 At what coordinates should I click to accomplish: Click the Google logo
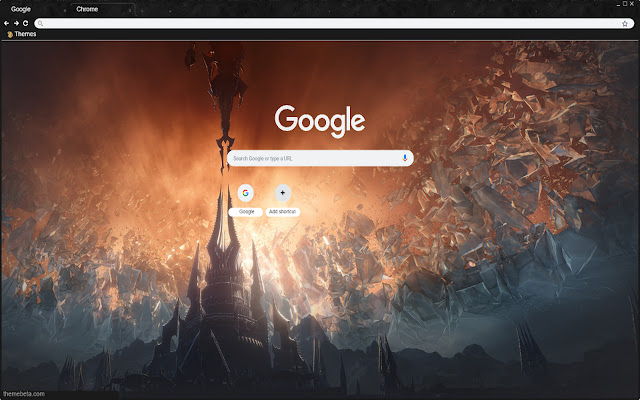pos(320,121)
